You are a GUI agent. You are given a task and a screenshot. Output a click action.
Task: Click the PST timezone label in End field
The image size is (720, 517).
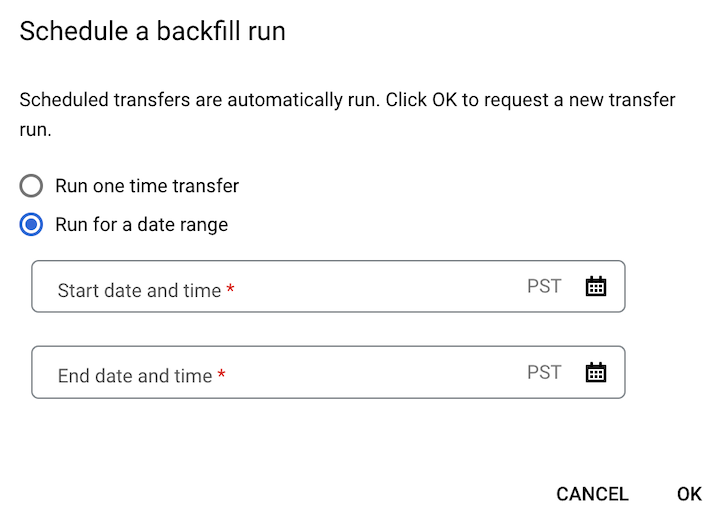tap(544, 373)
